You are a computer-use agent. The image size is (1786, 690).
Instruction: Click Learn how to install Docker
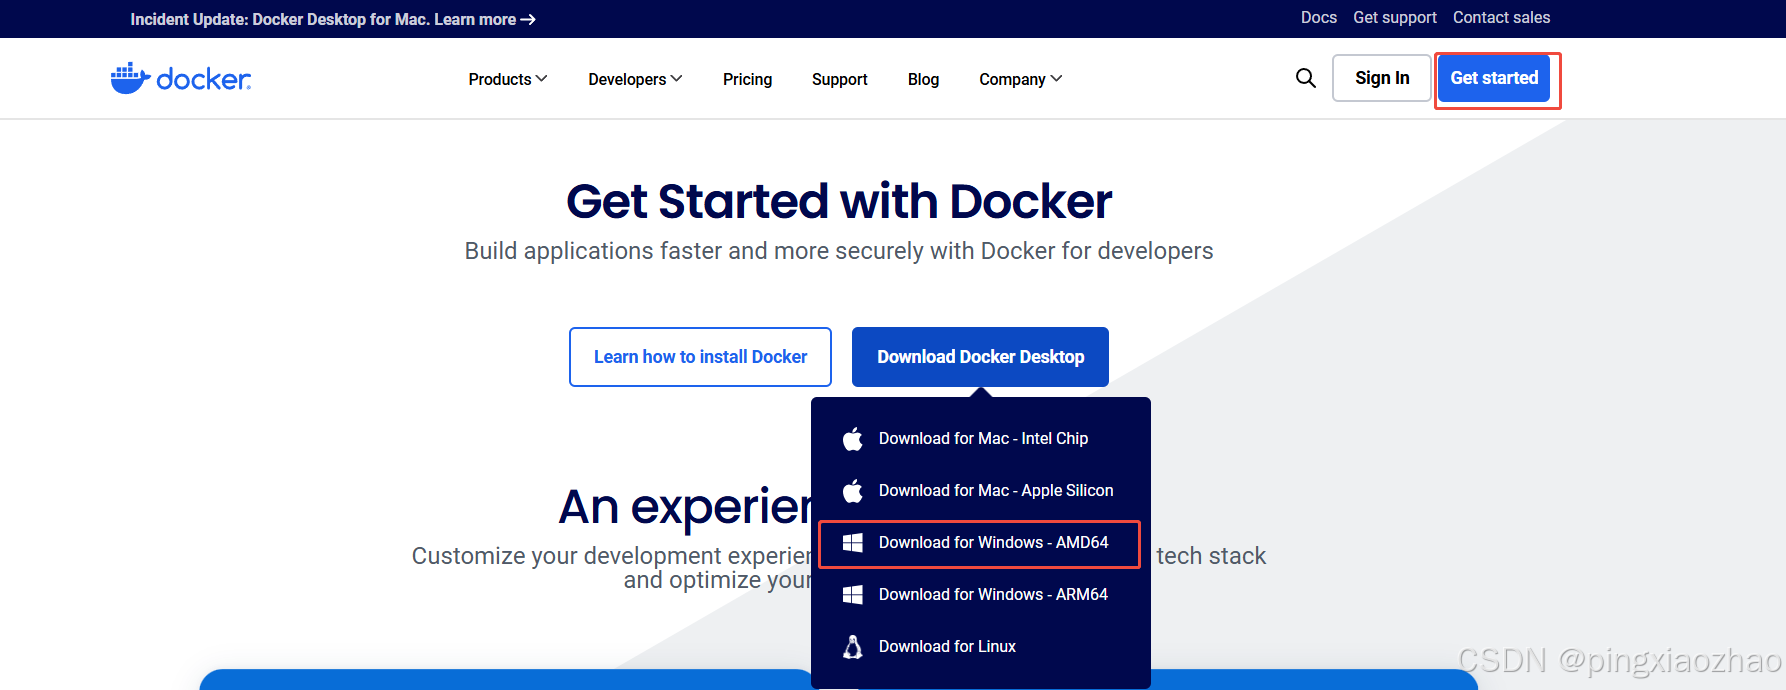(x=700, y=357)
